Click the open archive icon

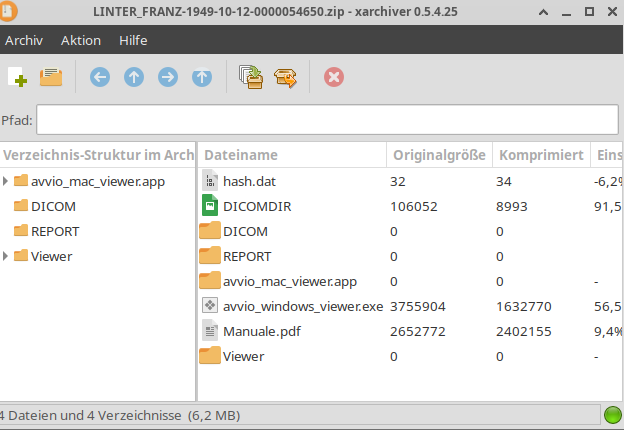51,77
